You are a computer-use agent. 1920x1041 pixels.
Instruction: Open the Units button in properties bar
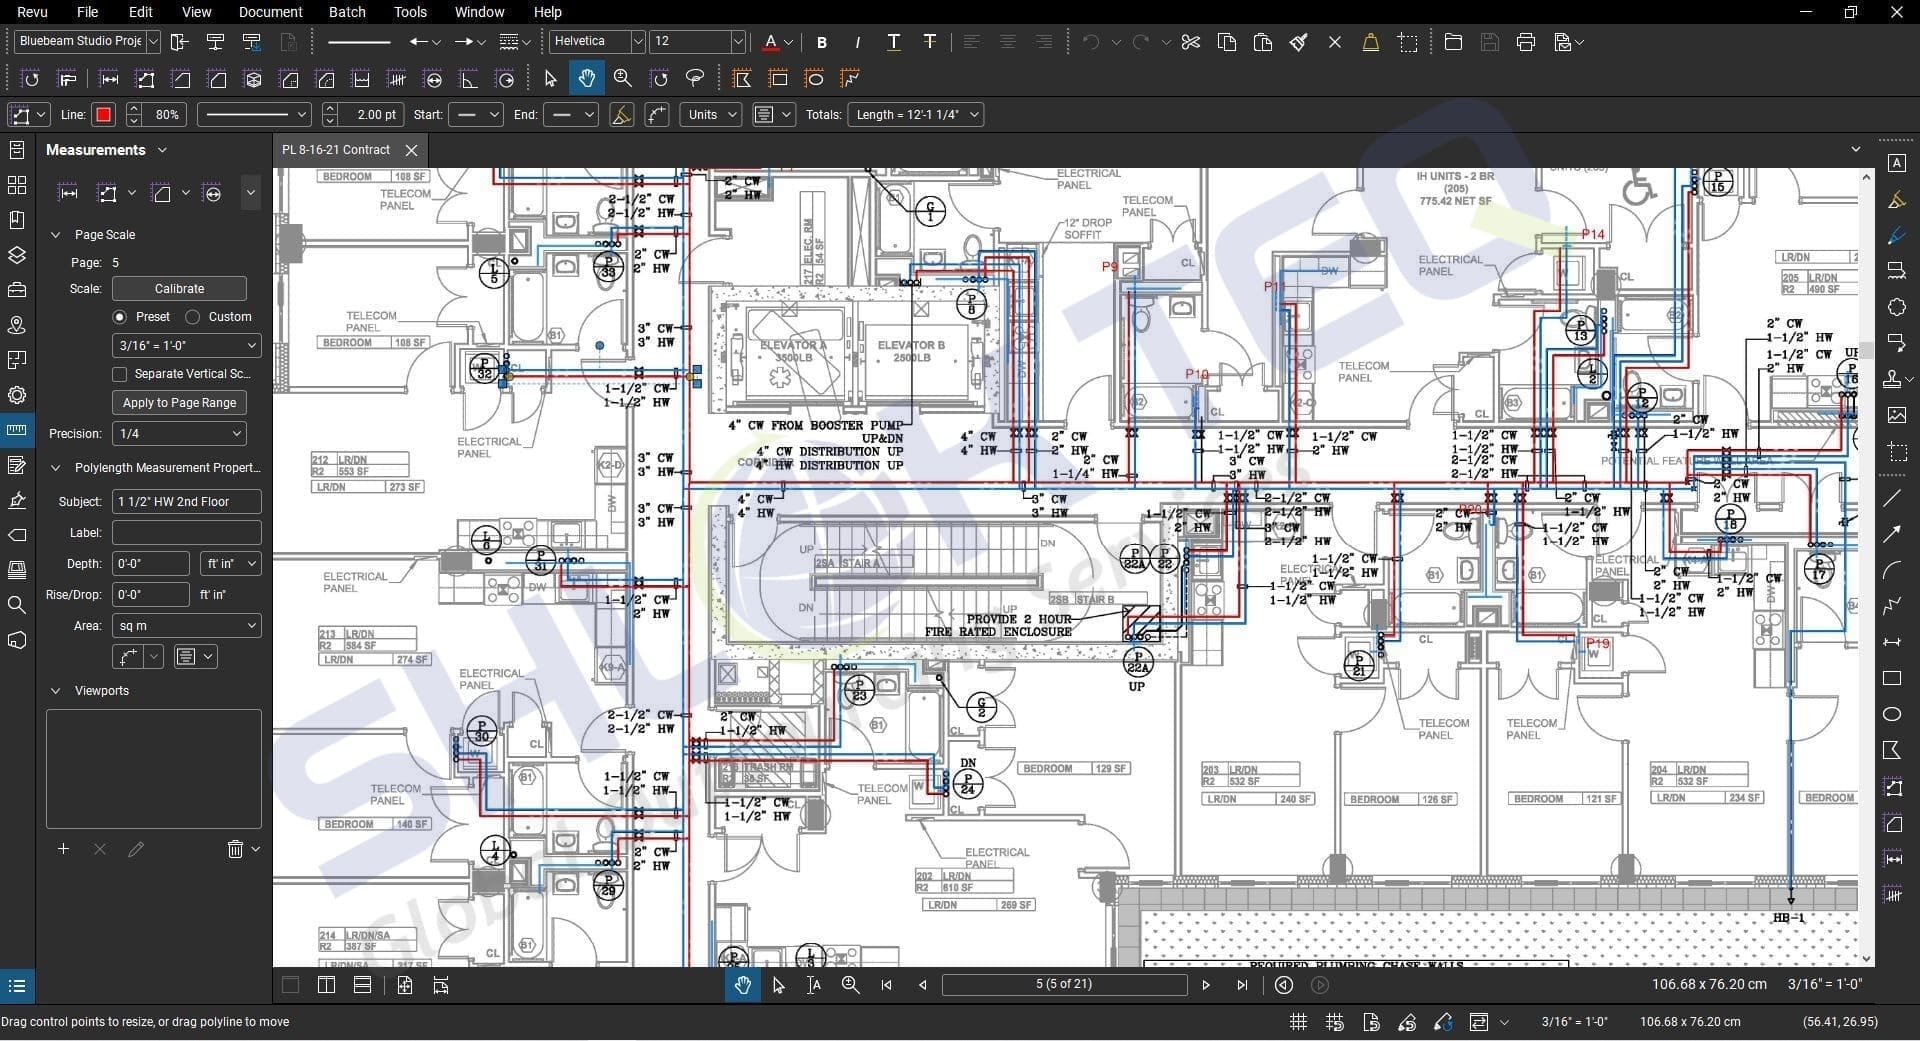click(711, 115)
